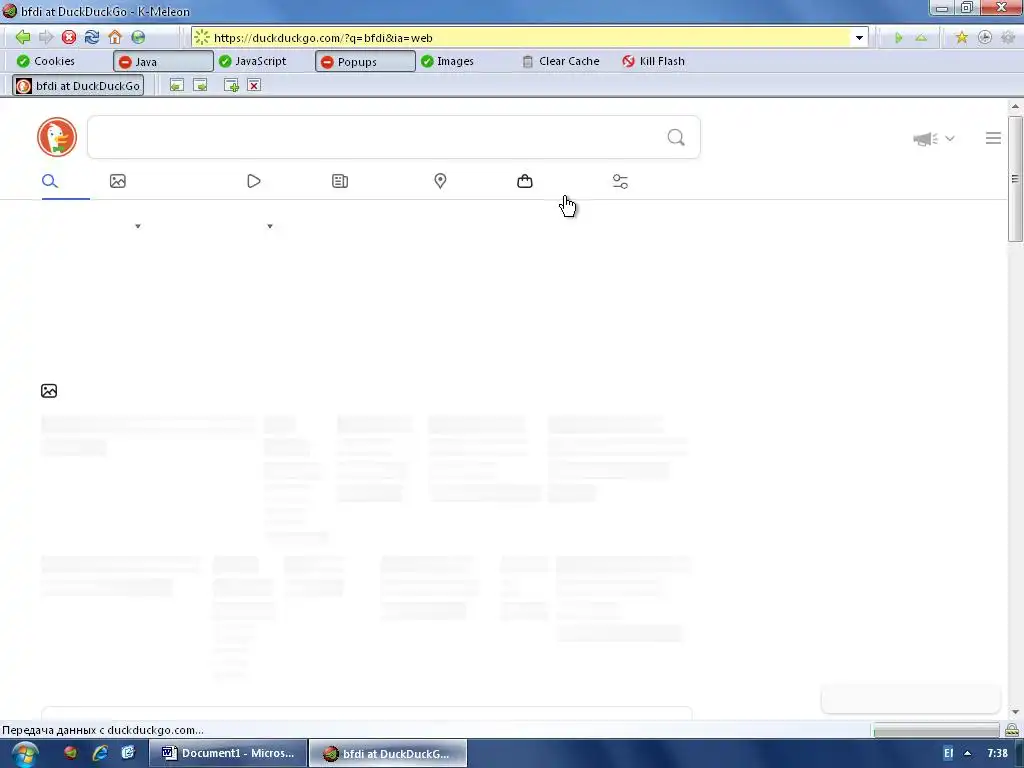Click the scrollbar up arrow
This screenshot has width=1024, height=768.
1015,106
